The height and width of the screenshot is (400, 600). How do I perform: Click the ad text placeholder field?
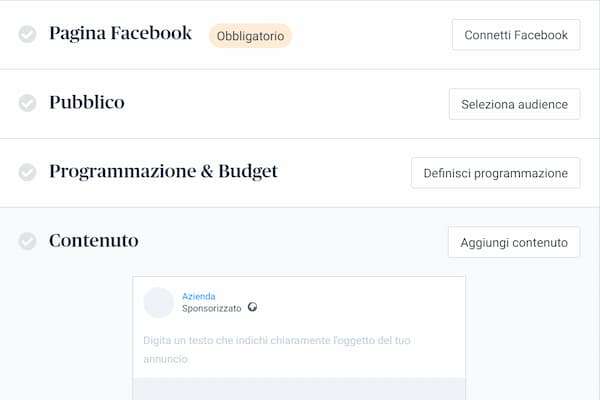coord(290,349)
